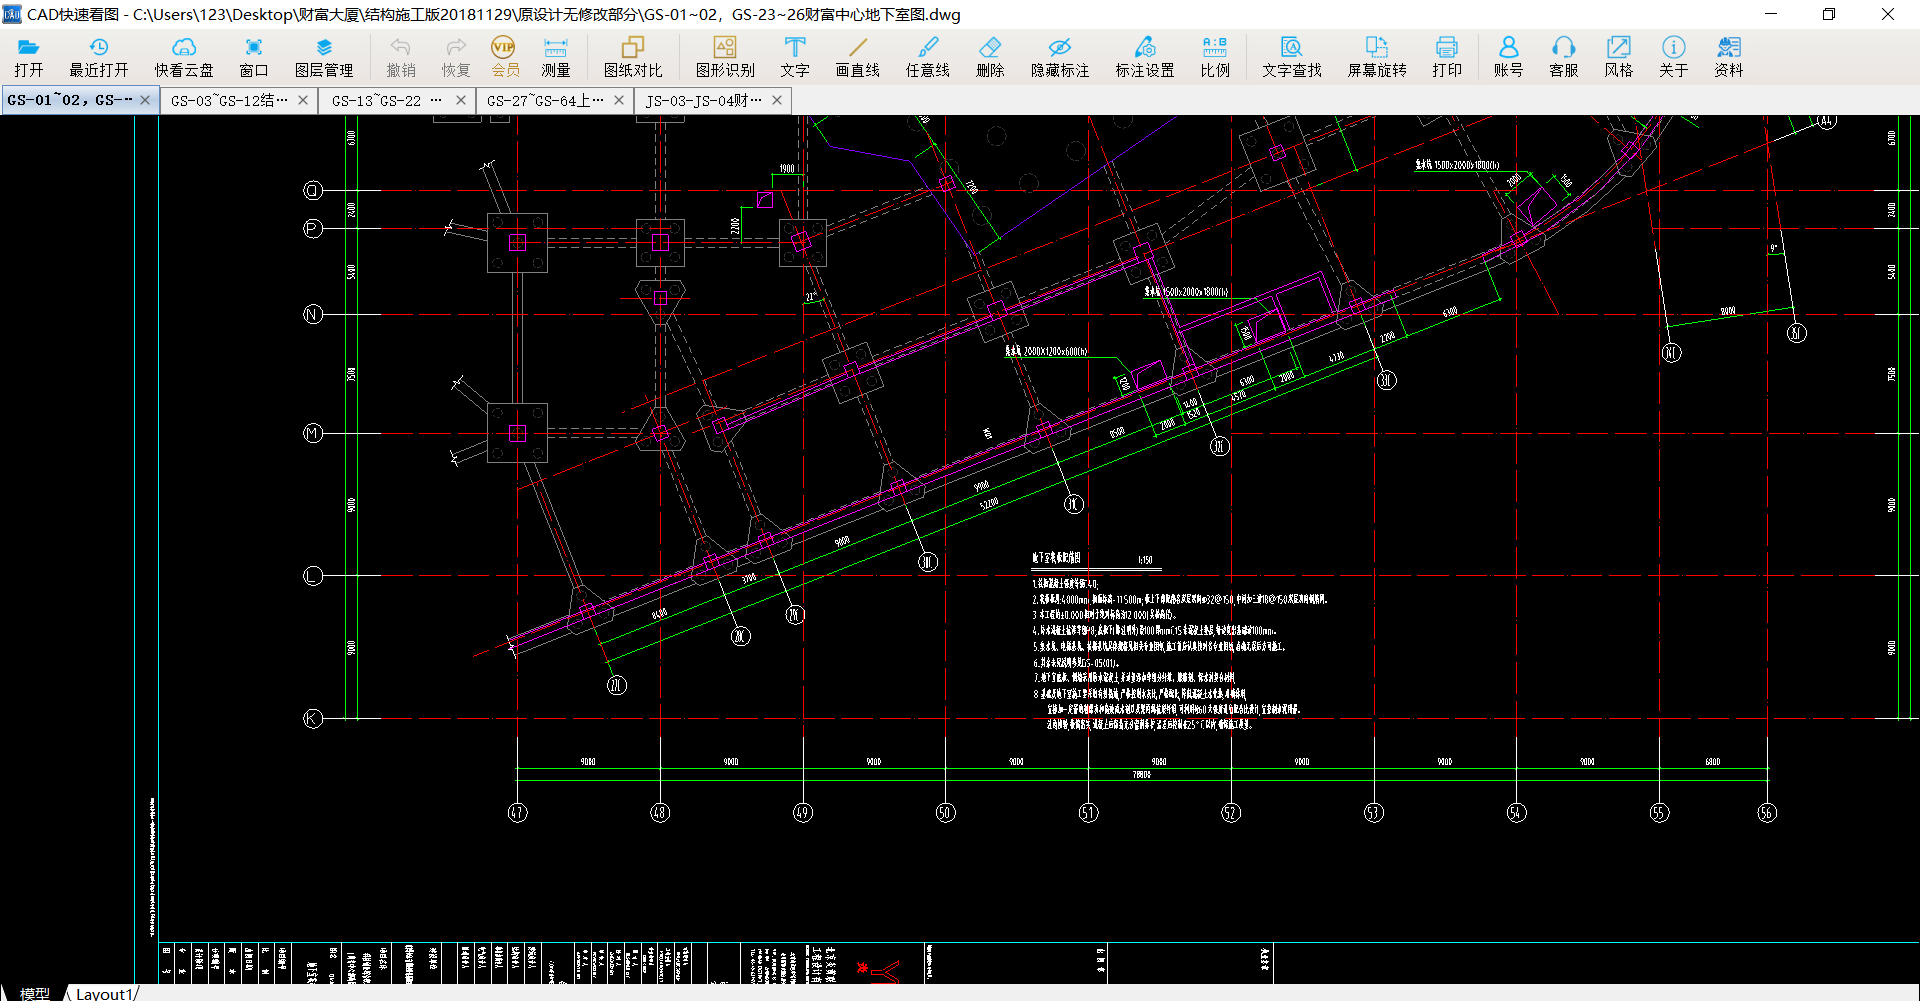
Task: Open 快看云盘 cloud drive
Action: click(x=184, y=57)
